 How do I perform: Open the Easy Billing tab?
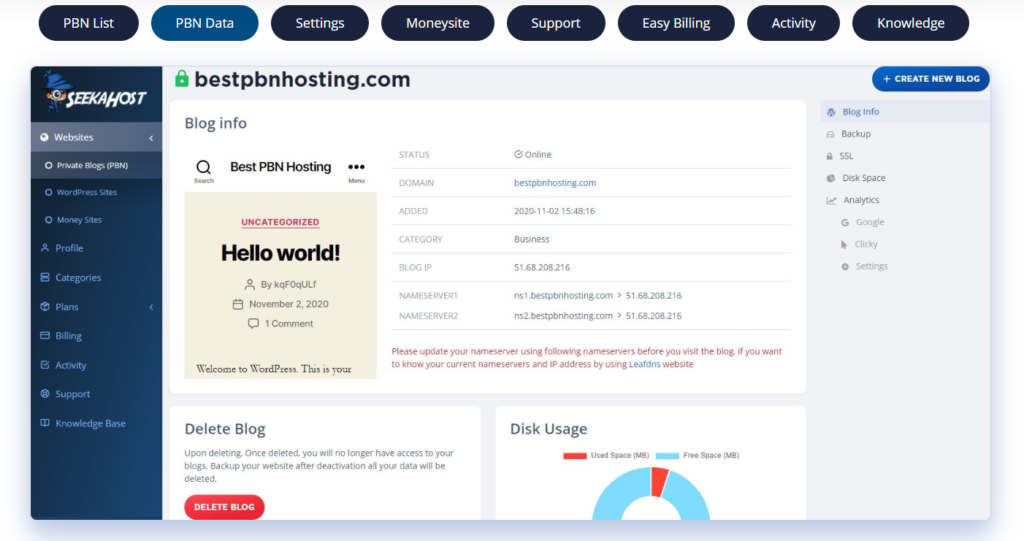click(676, 23)
